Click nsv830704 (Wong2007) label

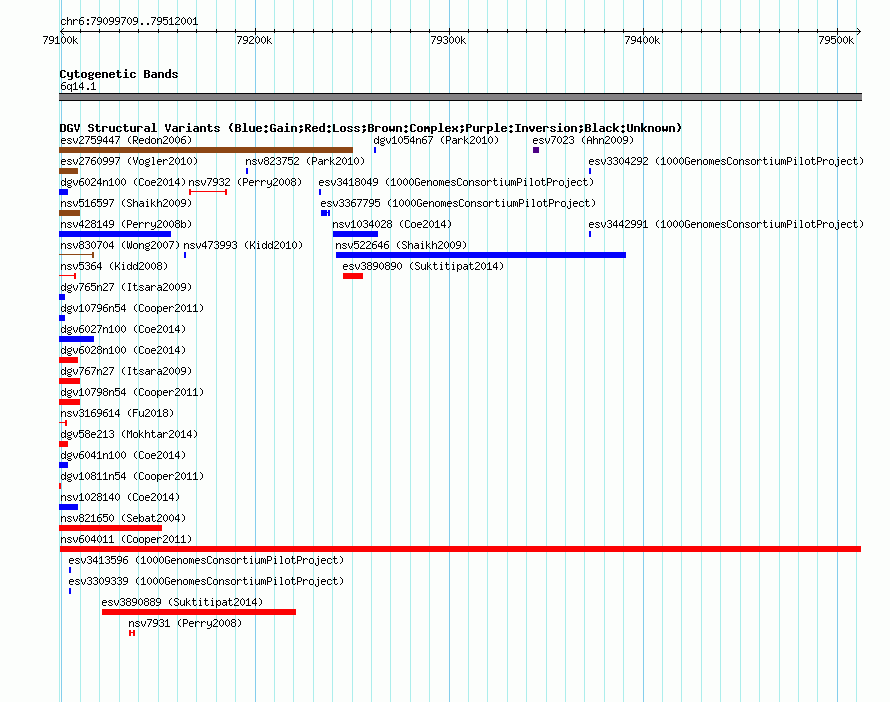coord(120,245)
